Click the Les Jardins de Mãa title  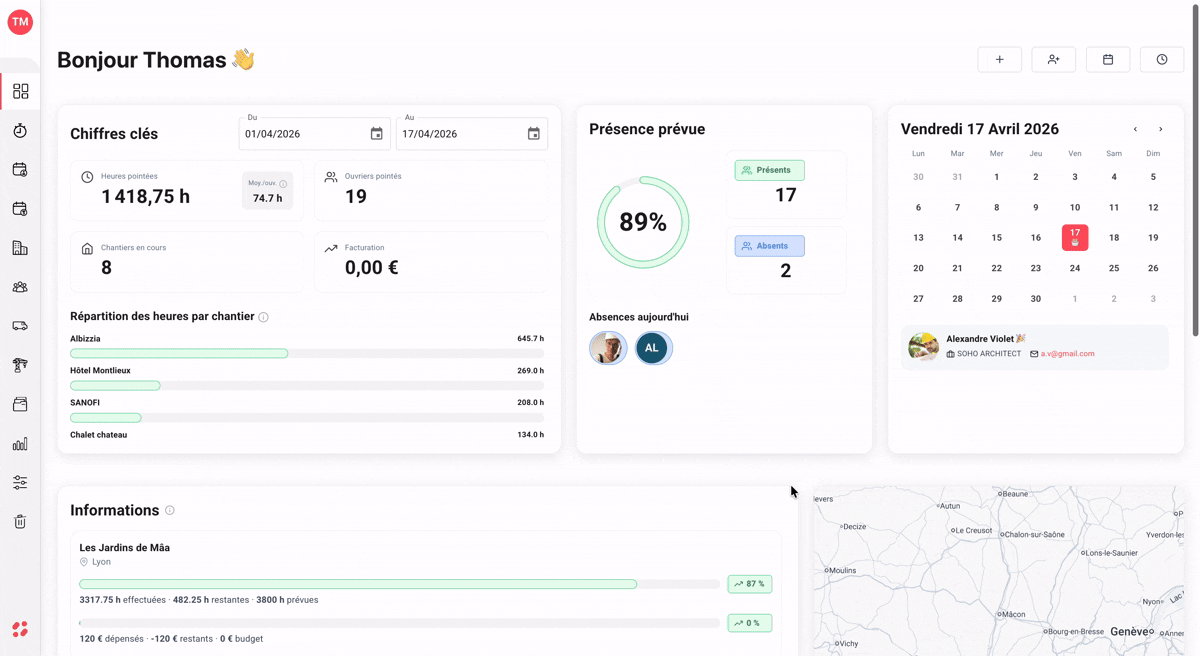click(x=125, y=548)
